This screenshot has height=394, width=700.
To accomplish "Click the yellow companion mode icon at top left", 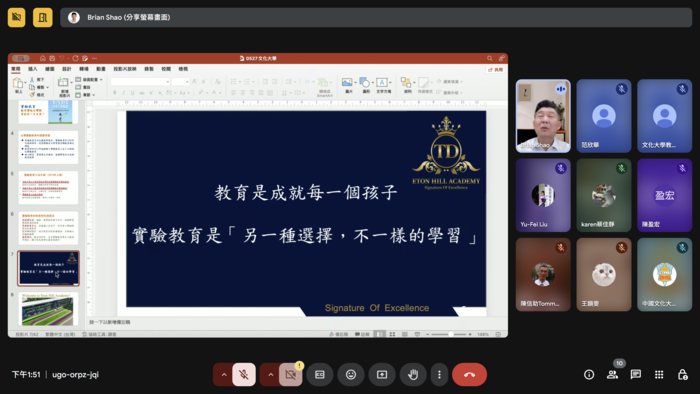I will point(42,17).
